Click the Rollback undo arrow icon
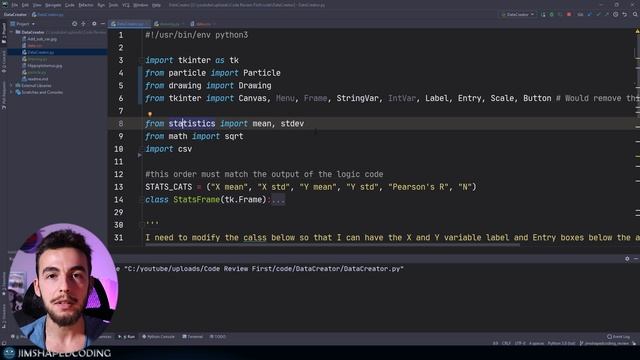Image resolution: width=640 pixels, height=360 pixels. [x=624, y=14]
